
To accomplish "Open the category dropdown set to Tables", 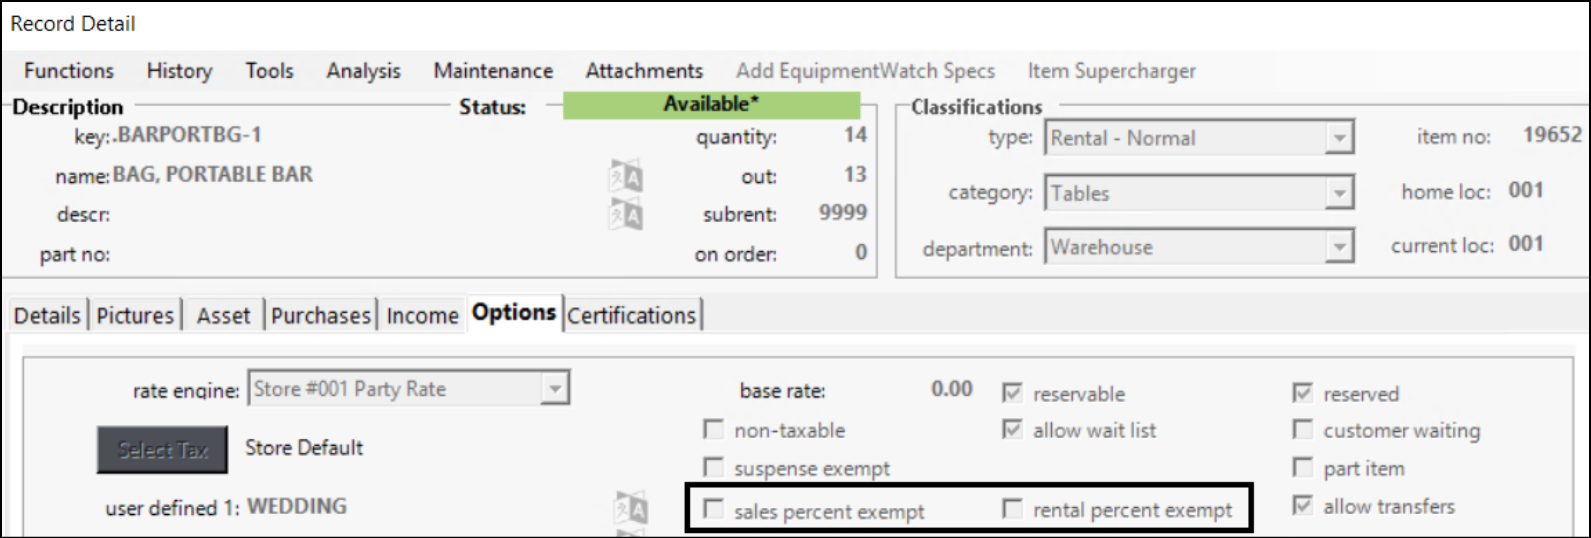I will pos(1338,193).
